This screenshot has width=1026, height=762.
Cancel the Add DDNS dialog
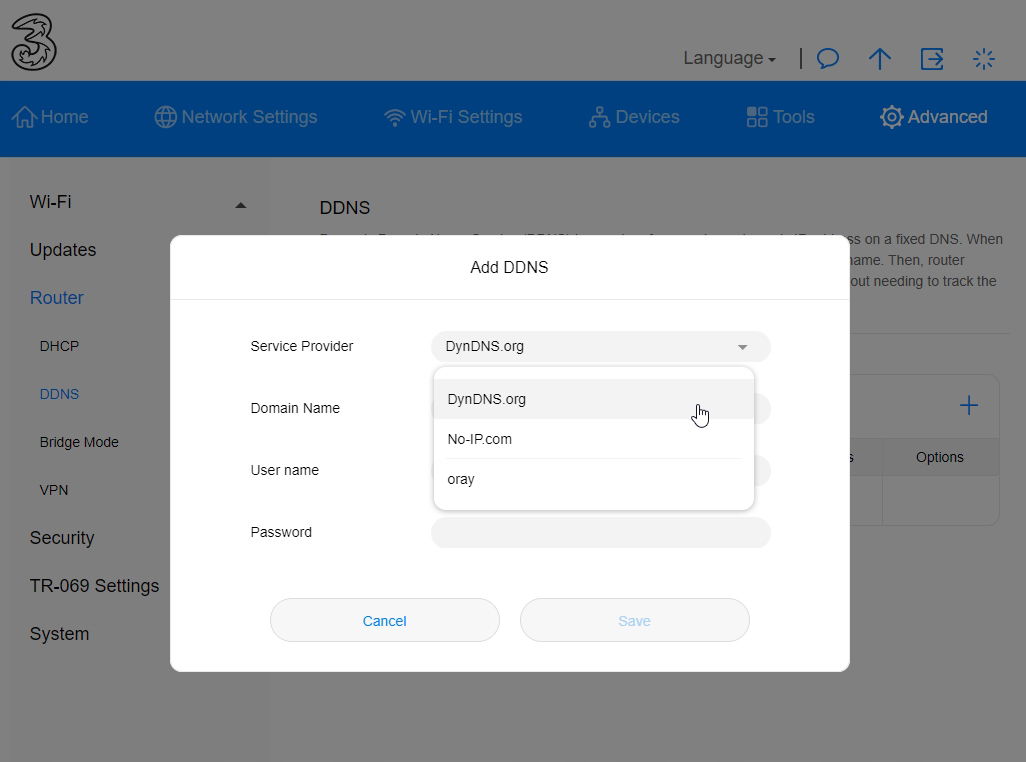click(385, 620)
